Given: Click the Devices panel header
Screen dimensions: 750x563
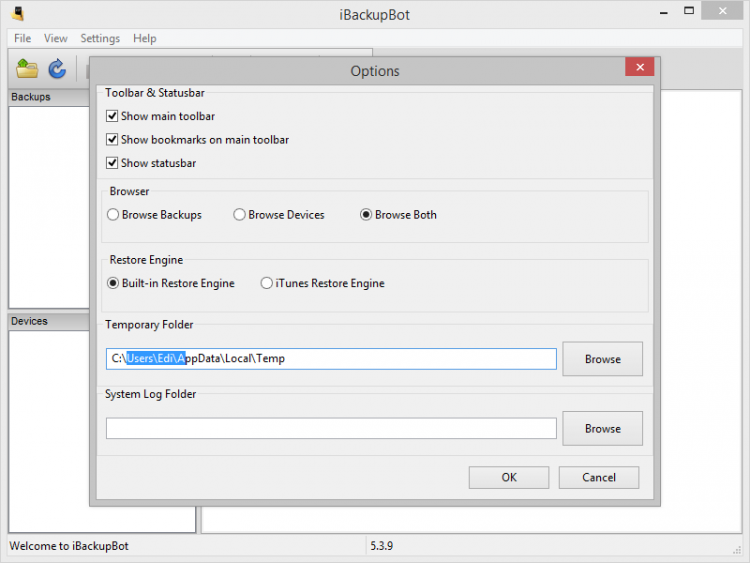Looking at the screenshot, I should pyautogui.click(x=49, y=321).
